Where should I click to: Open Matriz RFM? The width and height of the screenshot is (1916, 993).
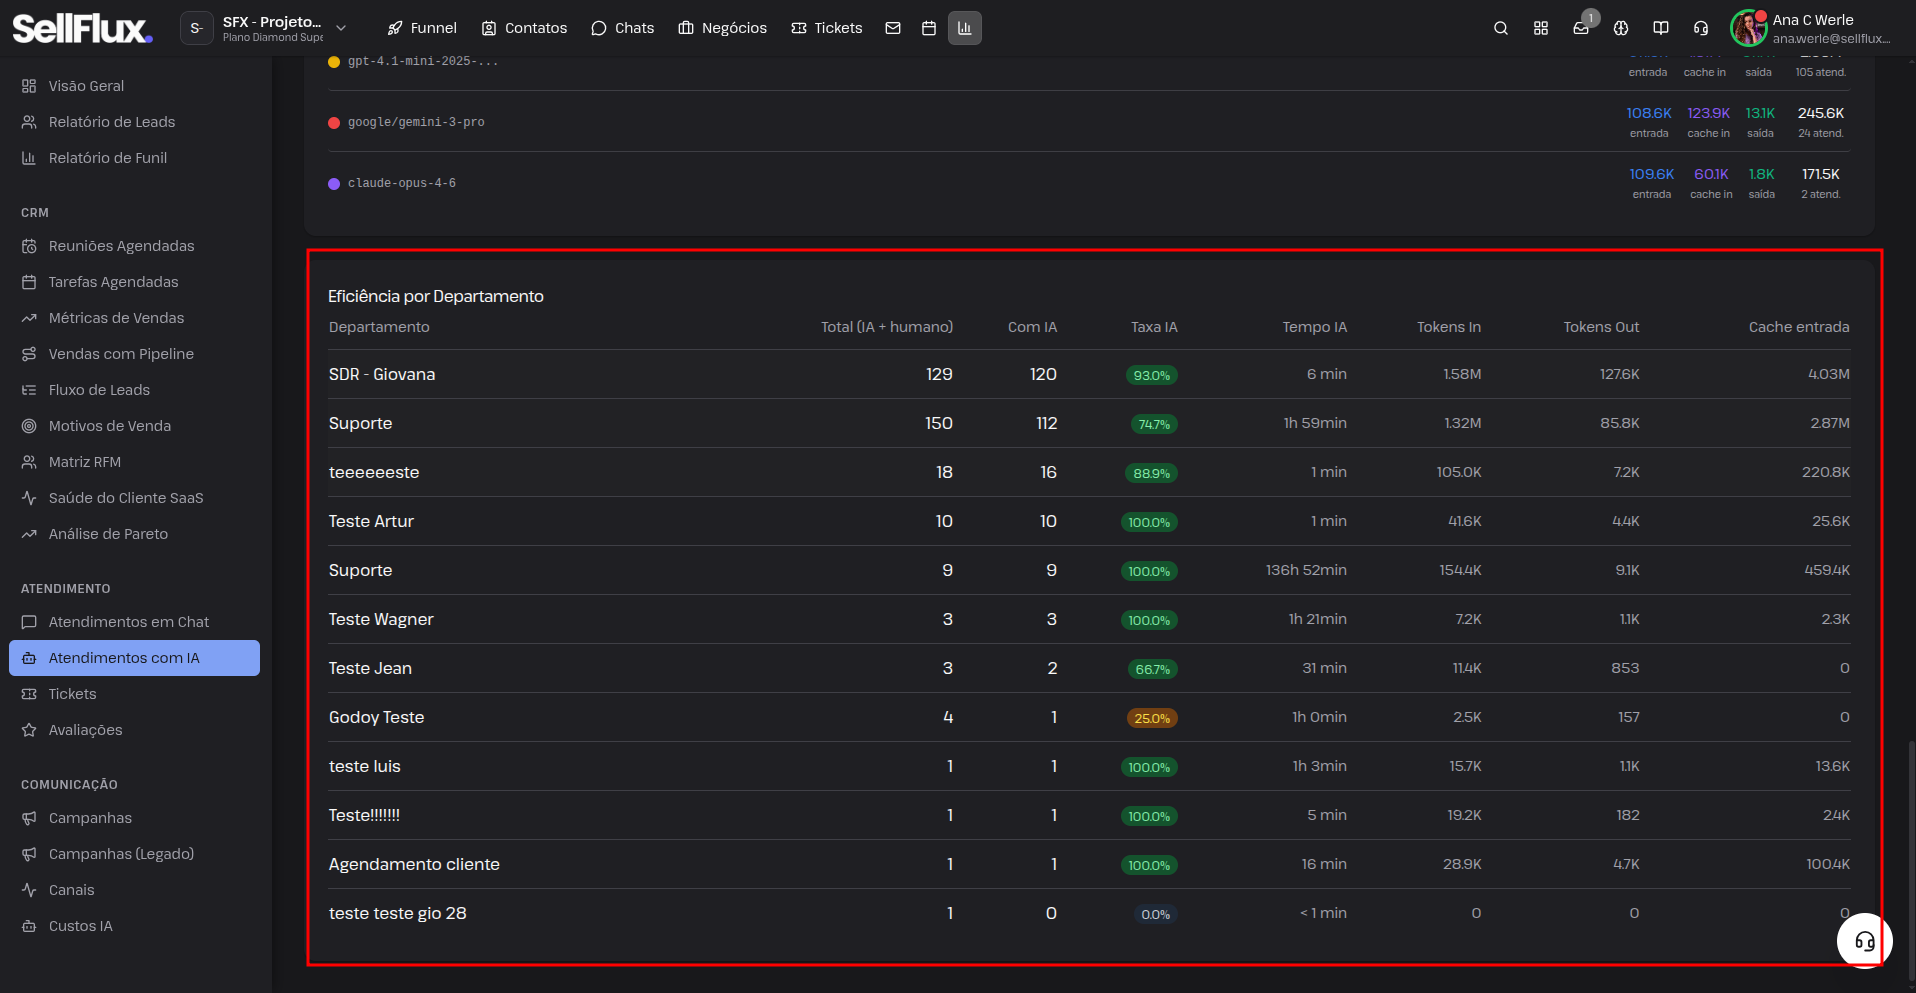click(135, 462)
